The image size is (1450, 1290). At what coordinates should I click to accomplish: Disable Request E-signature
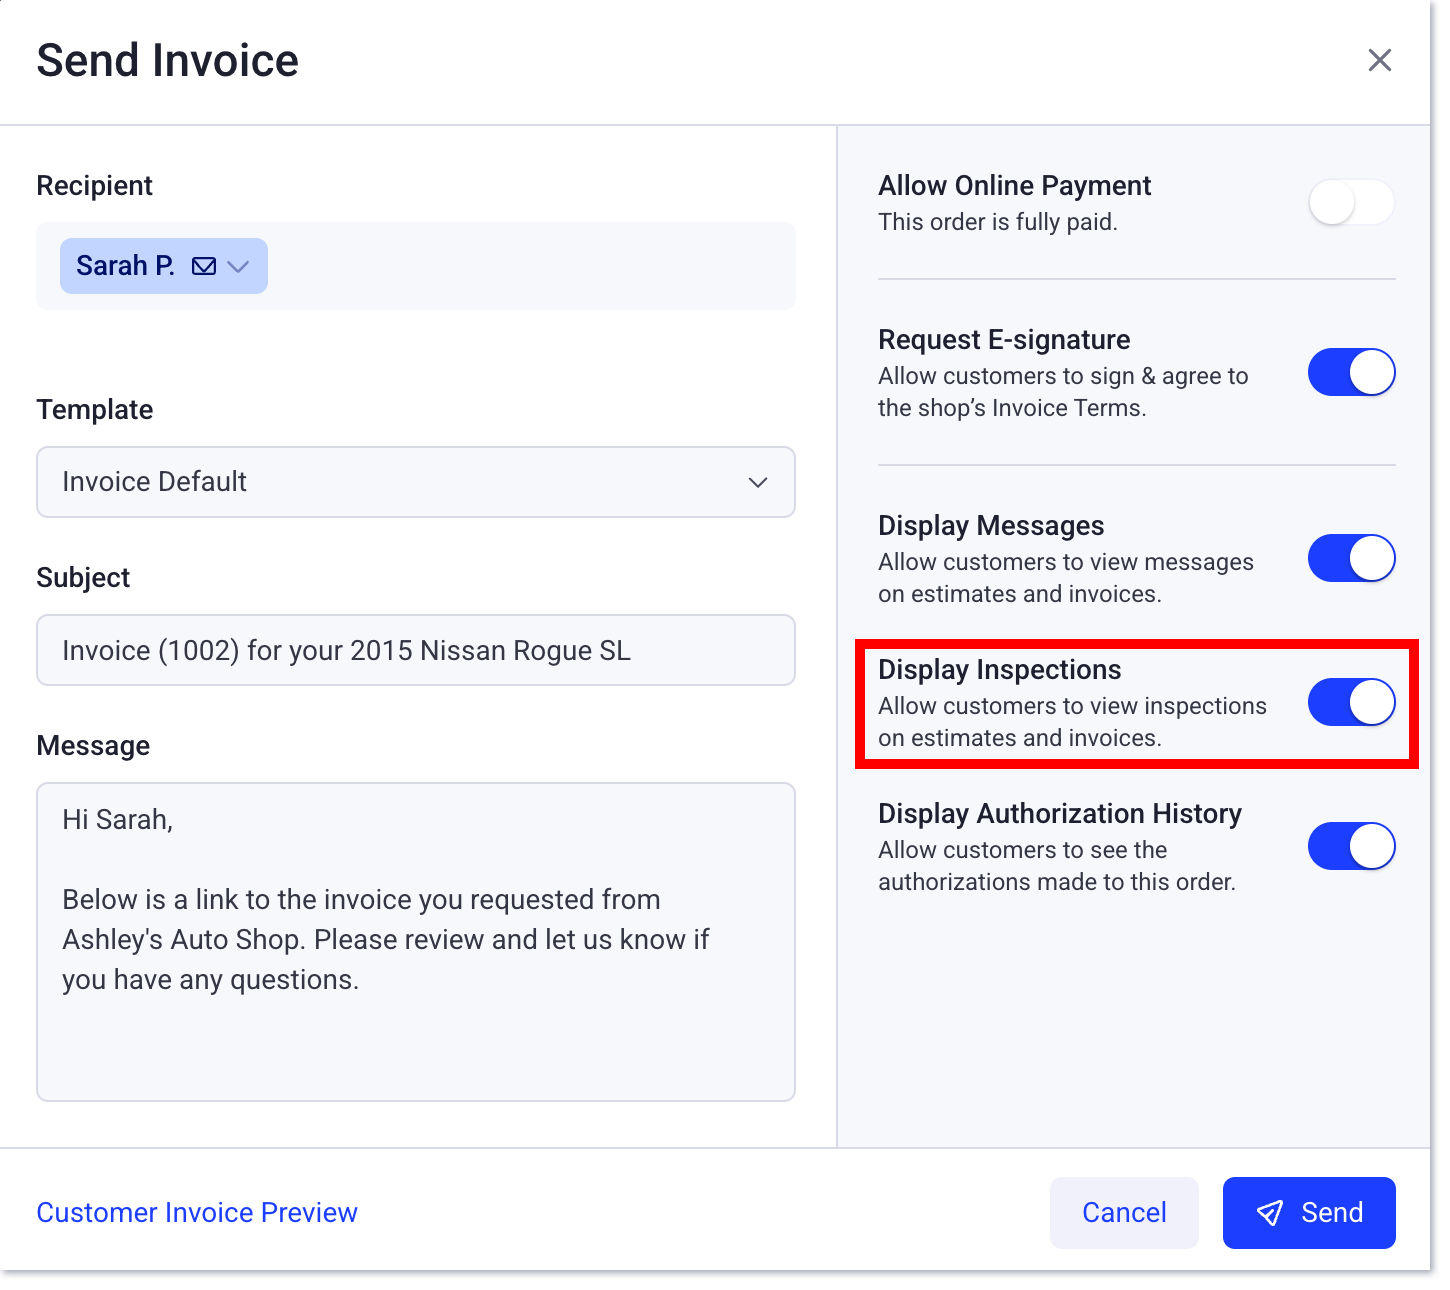(x=1351, y=372)
